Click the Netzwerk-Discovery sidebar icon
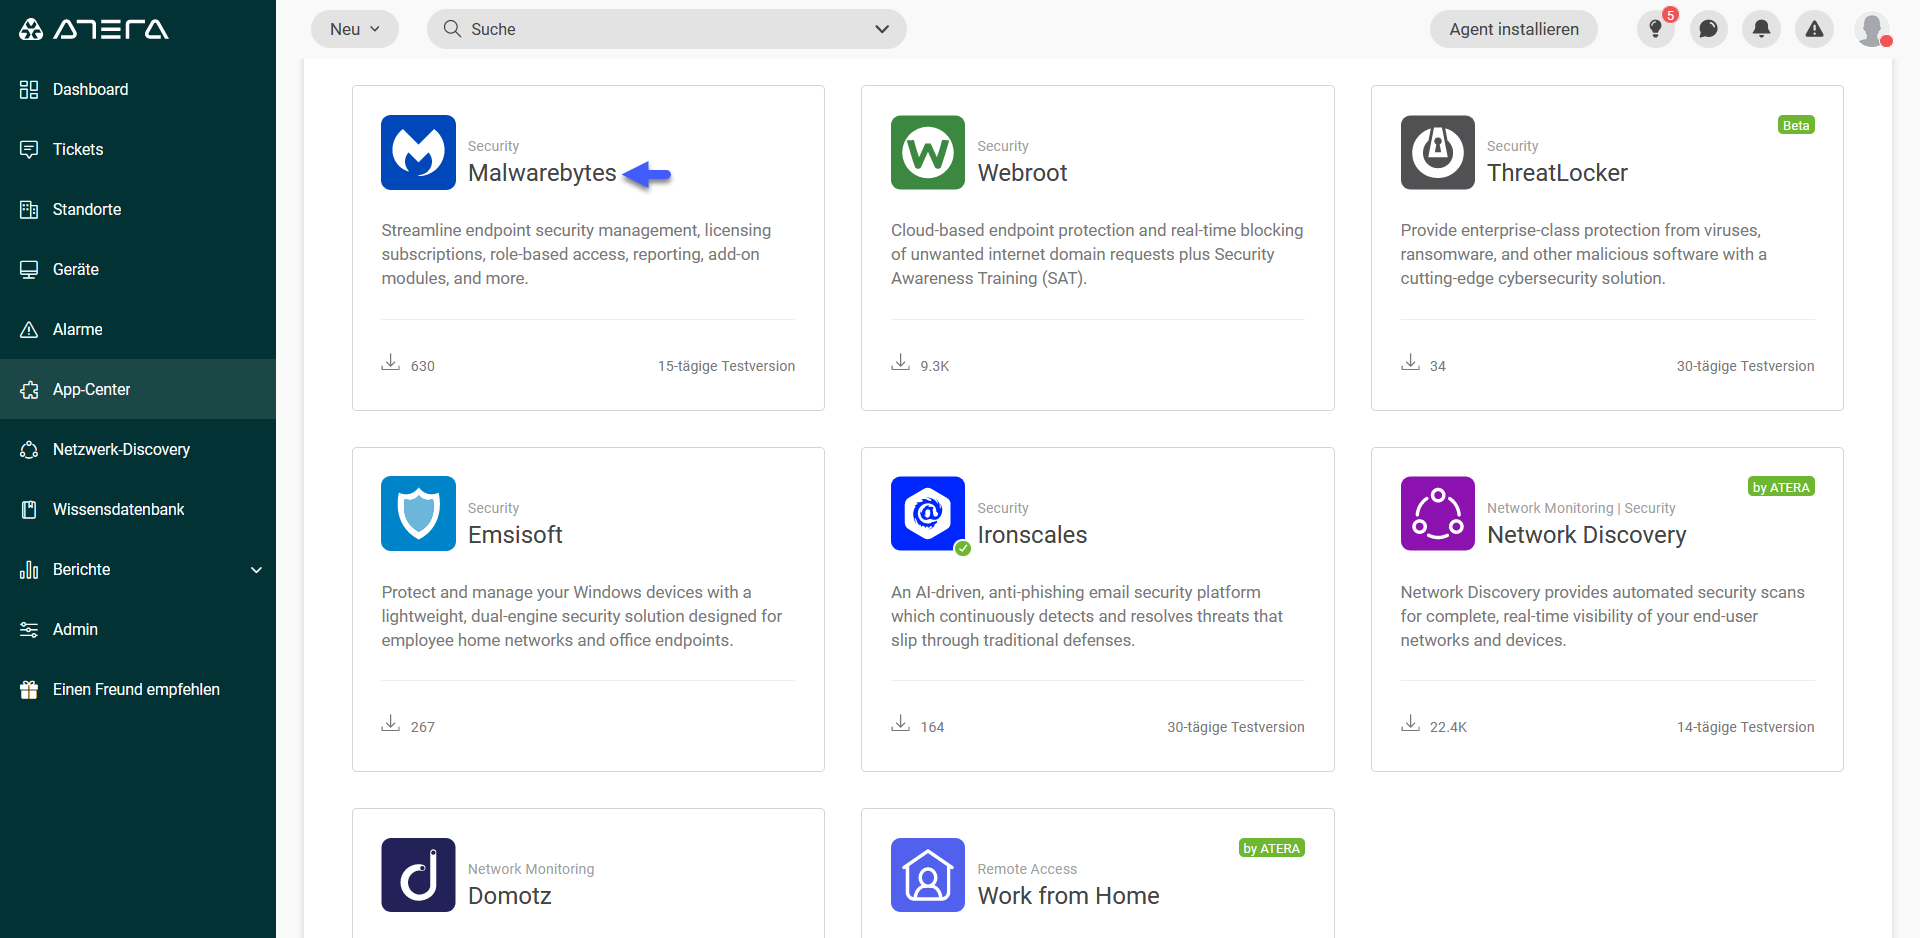The width and height of the screenshot is (1920, 938). tap(29, 450)
